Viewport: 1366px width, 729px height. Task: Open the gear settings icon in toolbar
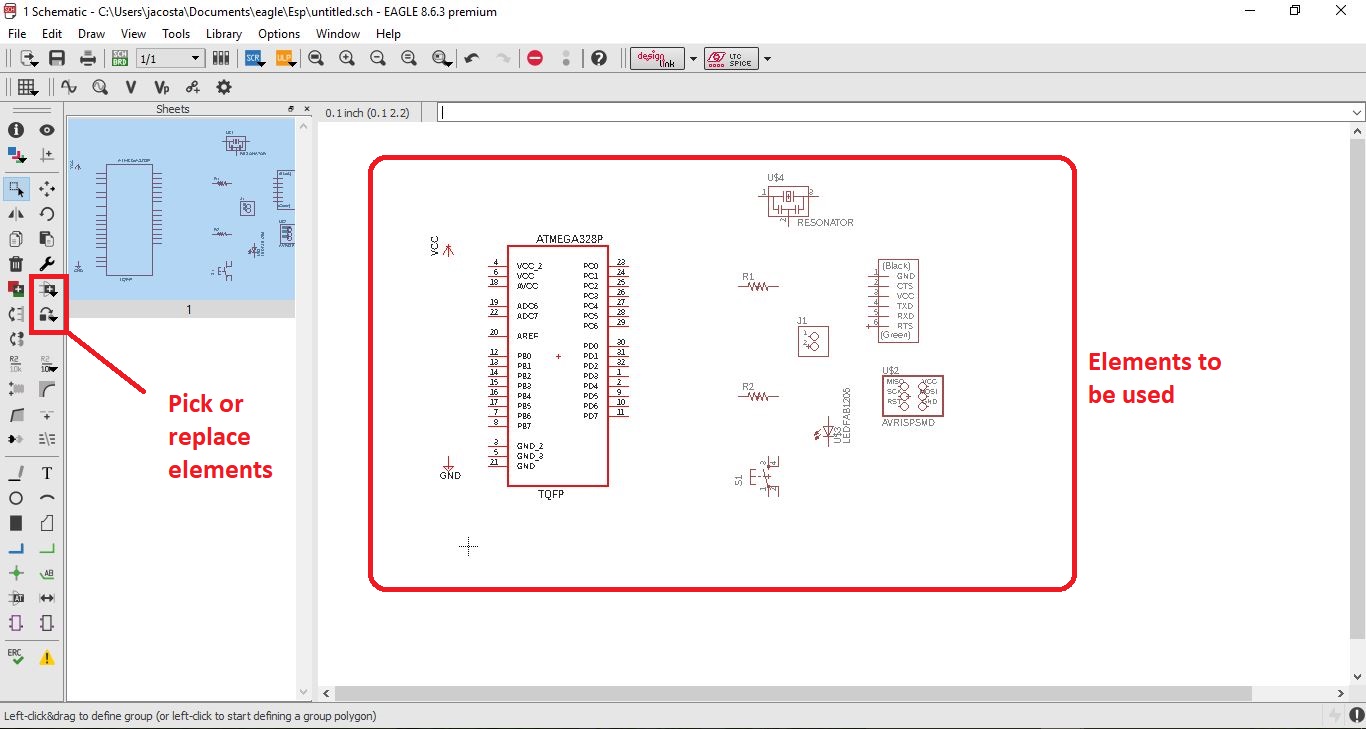[224, 87]
